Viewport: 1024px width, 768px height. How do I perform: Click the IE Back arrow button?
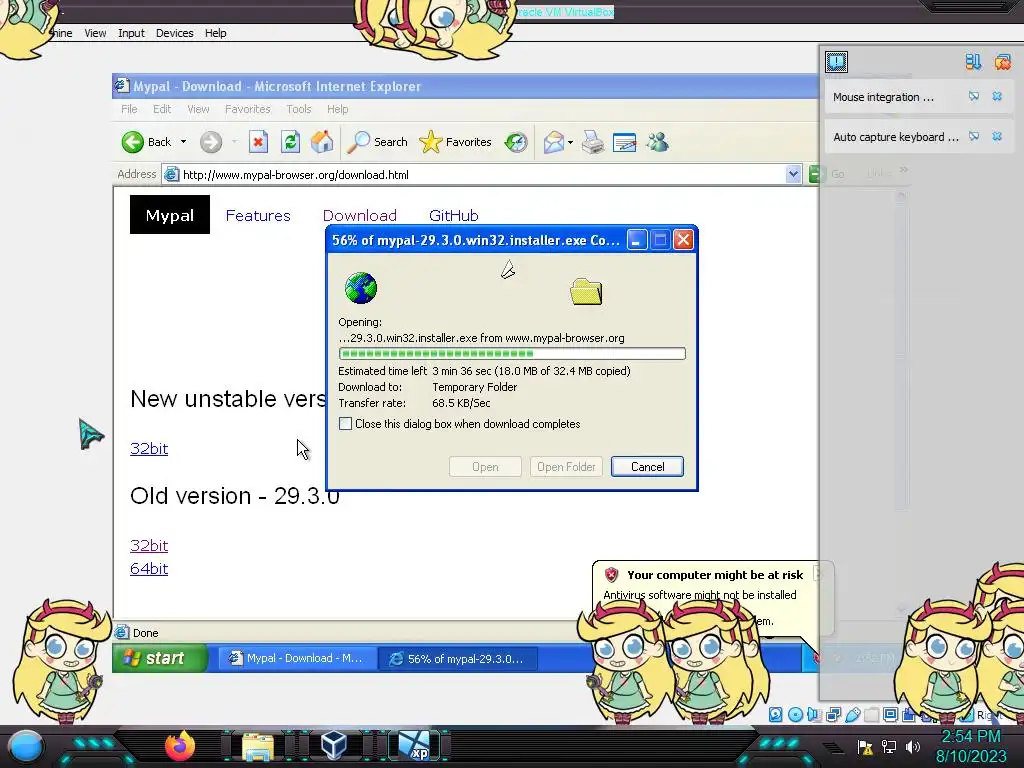[133, 142]
